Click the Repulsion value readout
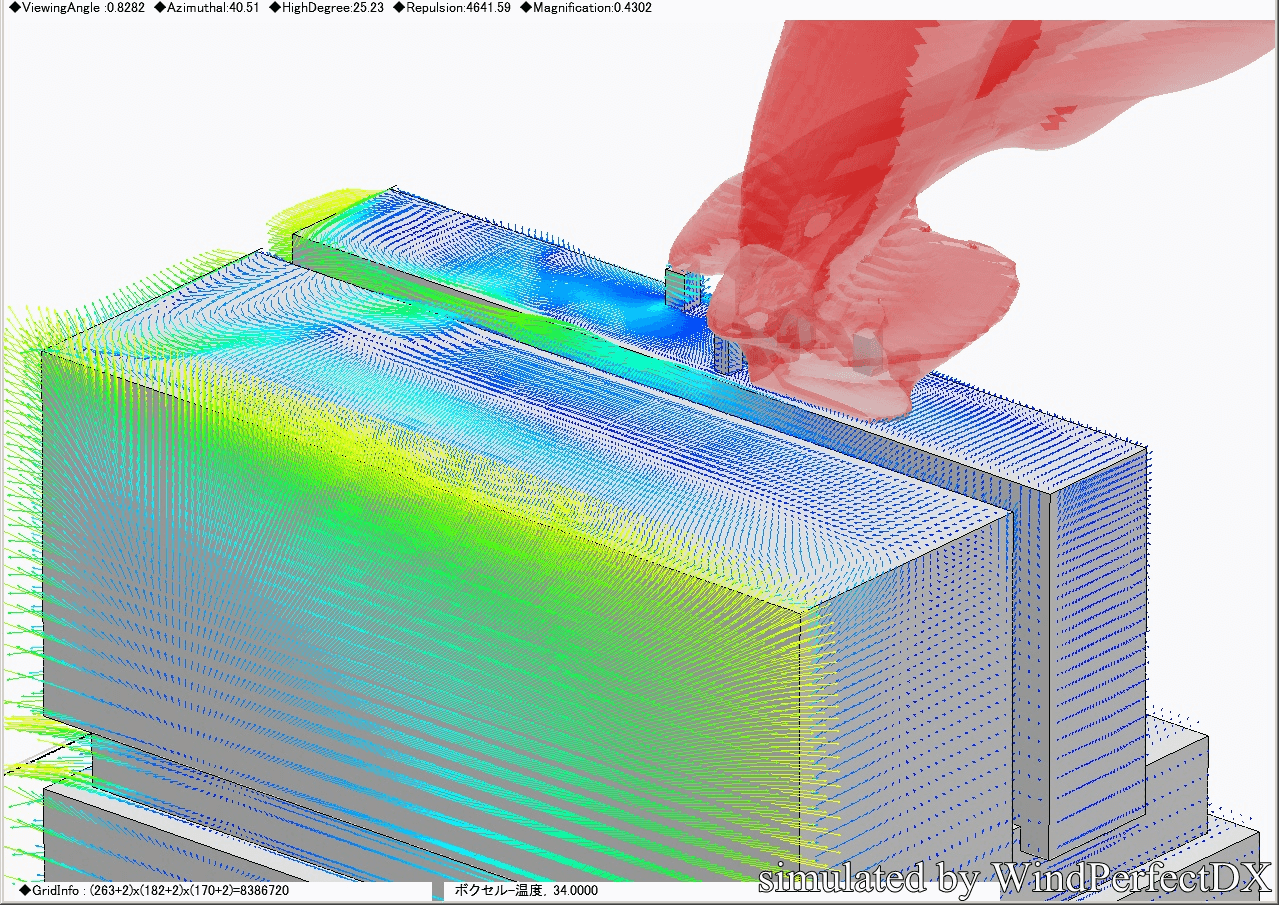Image resolution: width=1279 pixels, height=905 pixels. point(458,8)
